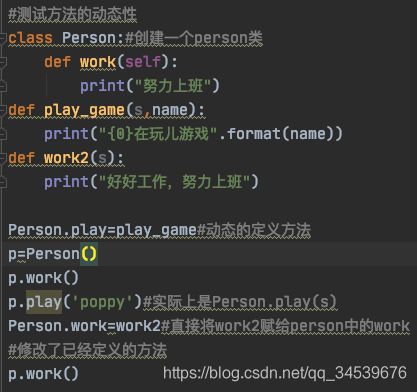Click the comment "#动态的定义方法"
This screenshot has height=392, width=417.
(x=254, y=230)
